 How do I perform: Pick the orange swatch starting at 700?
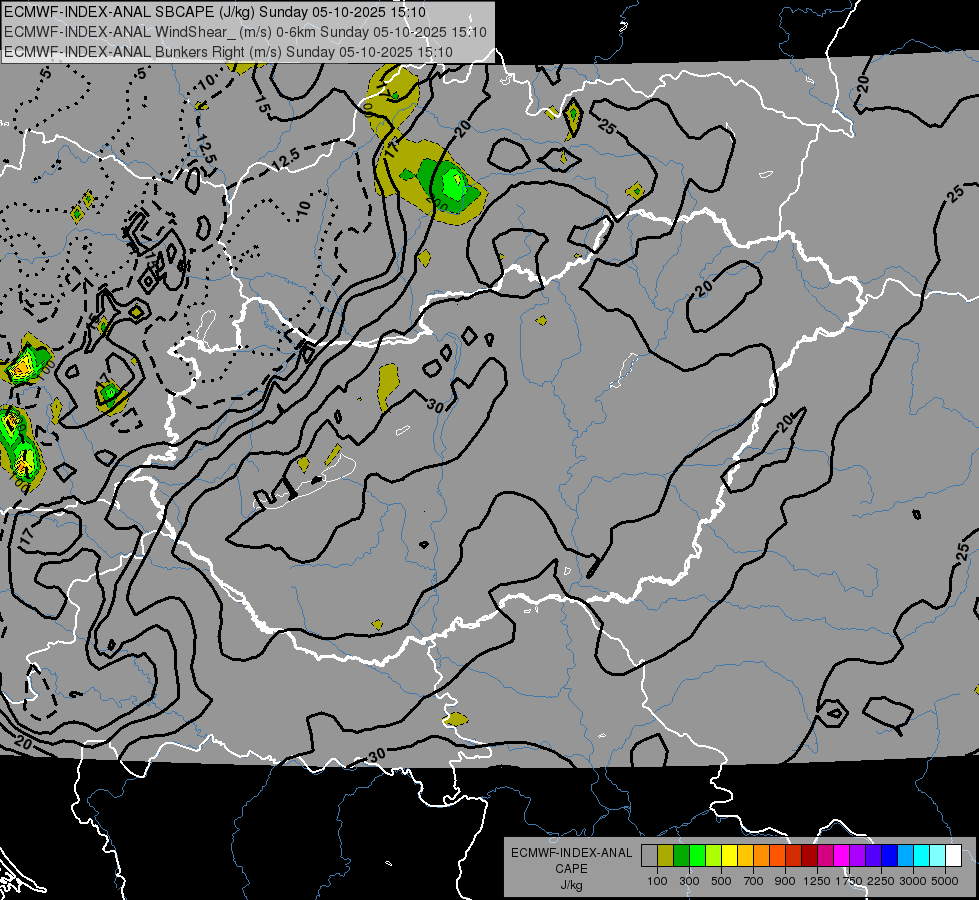pos(761,855)
